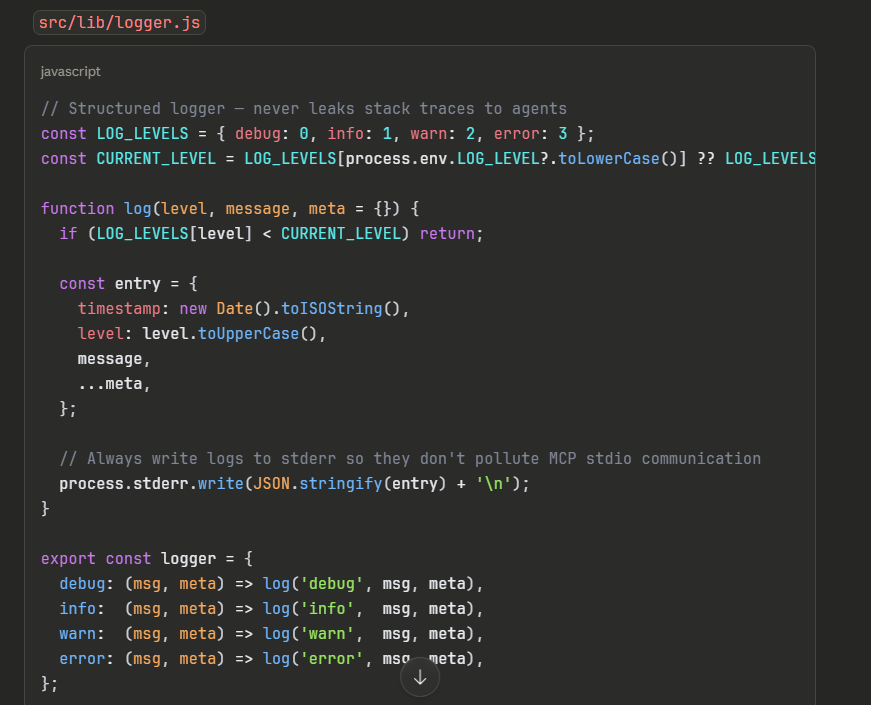Click the src/lib/logger.js file path label
The height and width of the screenshot is (705, 871).
pyautogui.click(x=119, y=23)
